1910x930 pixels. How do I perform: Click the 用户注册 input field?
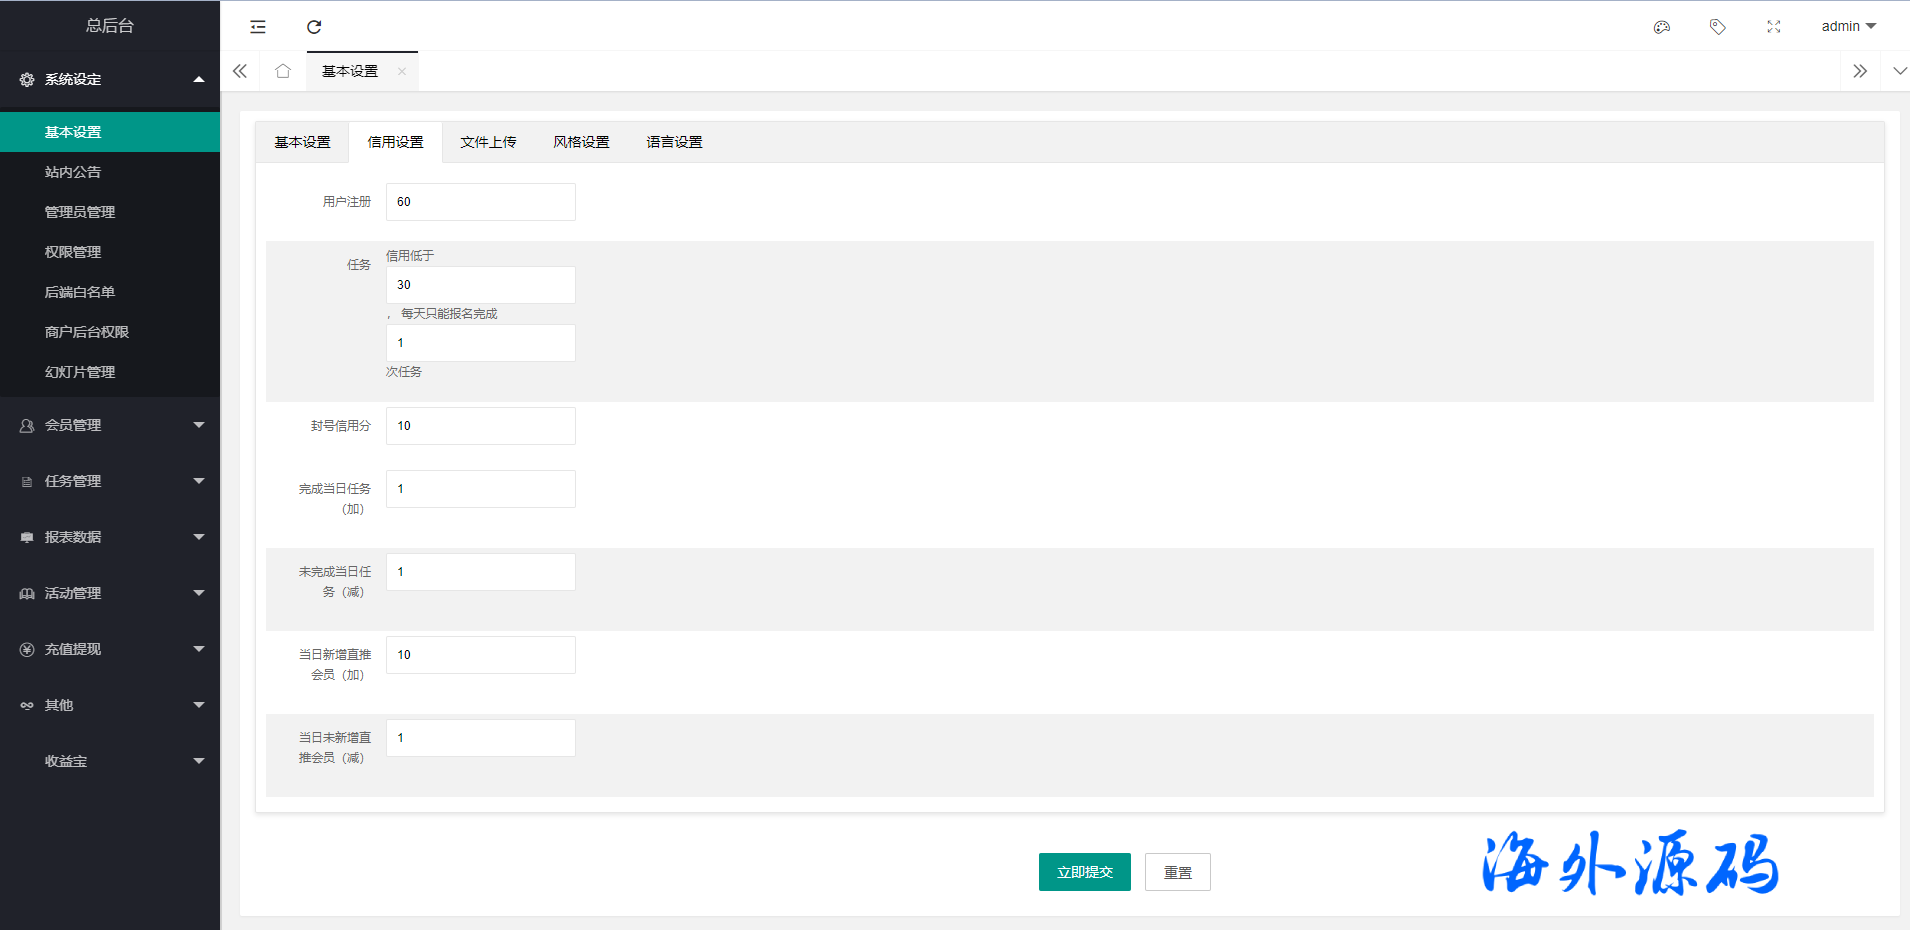coord(480,202)
